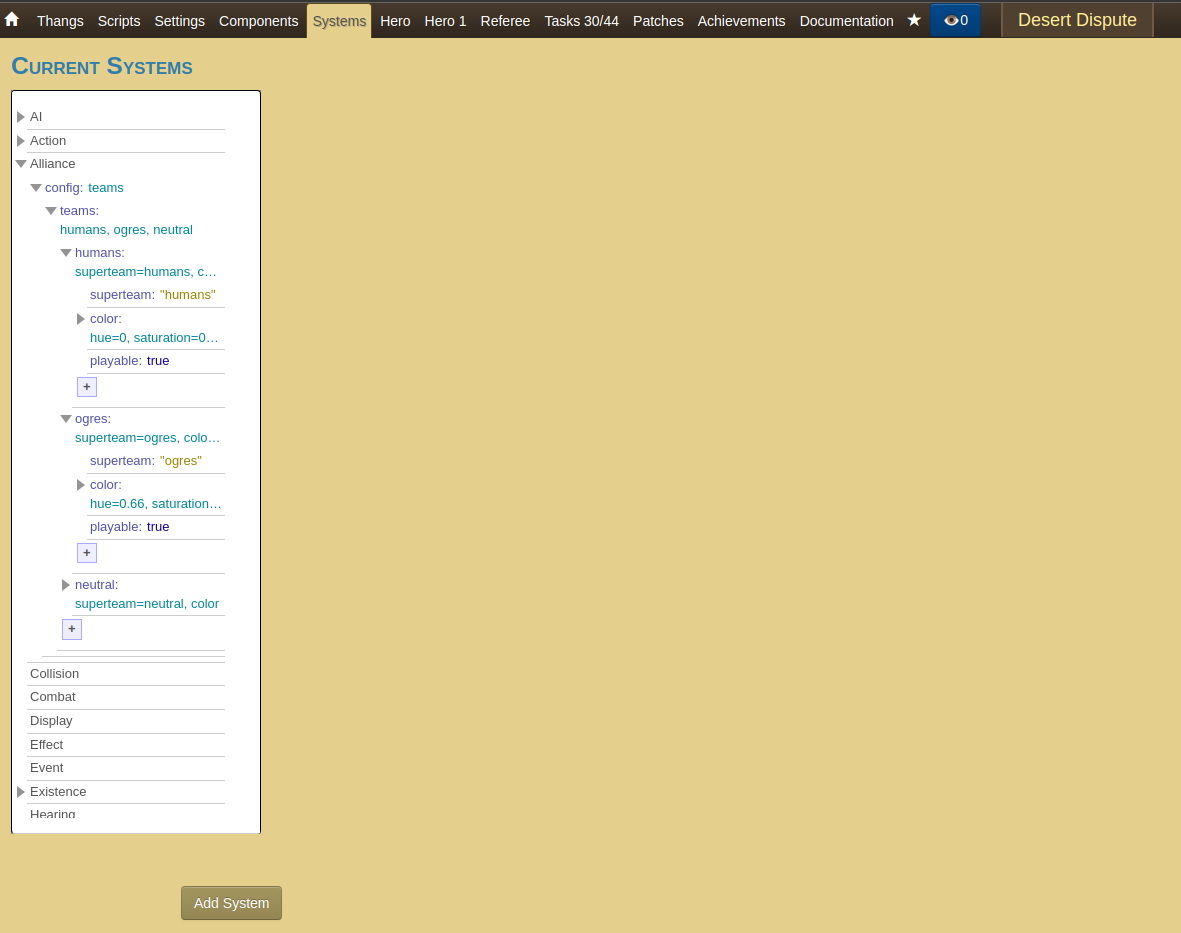Expand the Action system node
The height and width of the screenshot is (933, 1181).
coord(21,141)
